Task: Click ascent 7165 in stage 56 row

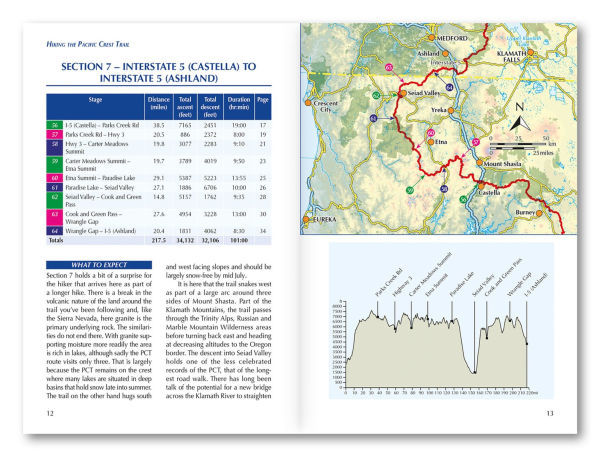Action: pos(185,125)
